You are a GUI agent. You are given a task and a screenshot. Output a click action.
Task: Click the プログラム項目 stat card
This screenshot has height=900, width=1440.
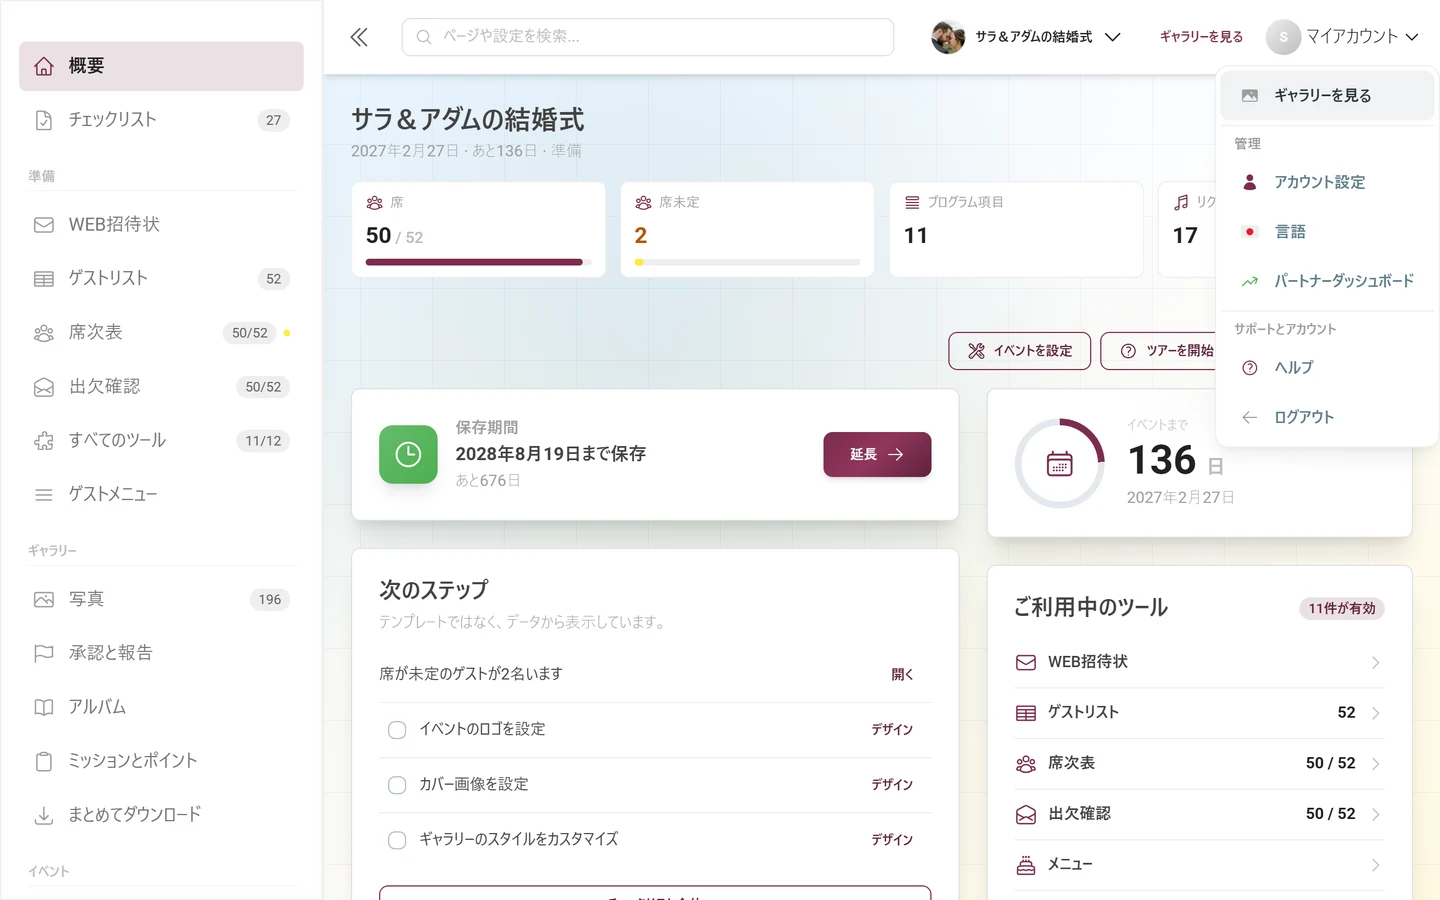[x=1016, y=230]
